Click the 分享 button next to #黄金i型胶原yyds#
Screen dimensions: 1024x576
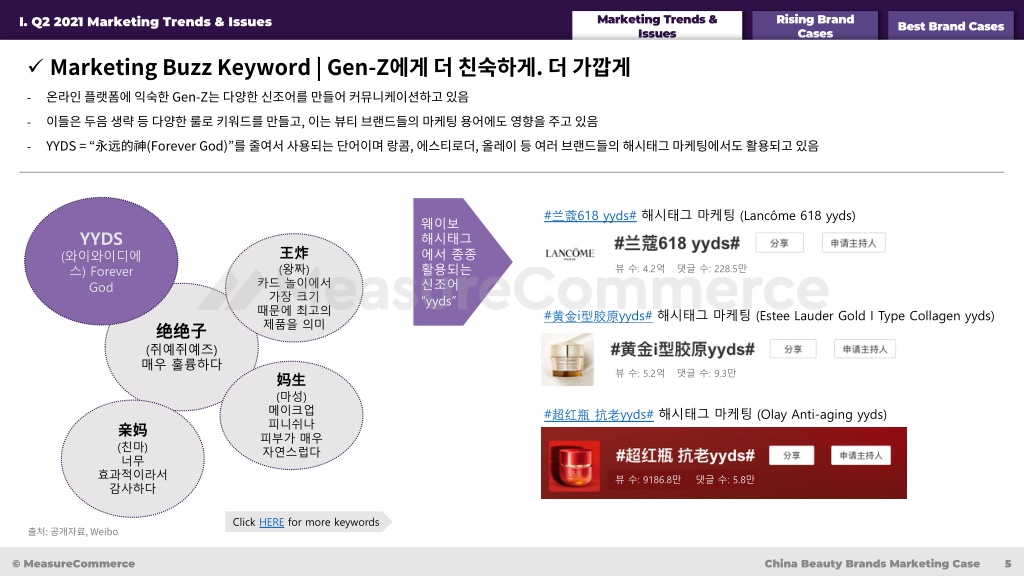pos(793,349)
